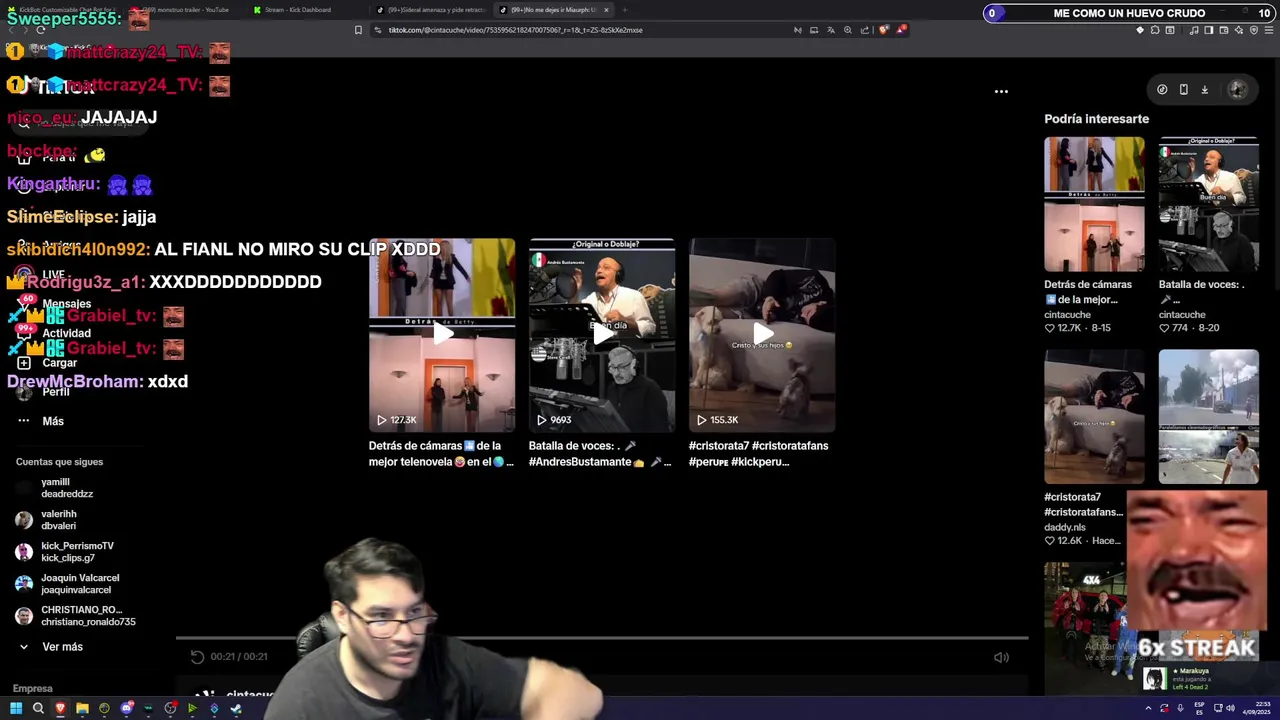
Task: Open Windows taskbar search
Action: (38, 708)
